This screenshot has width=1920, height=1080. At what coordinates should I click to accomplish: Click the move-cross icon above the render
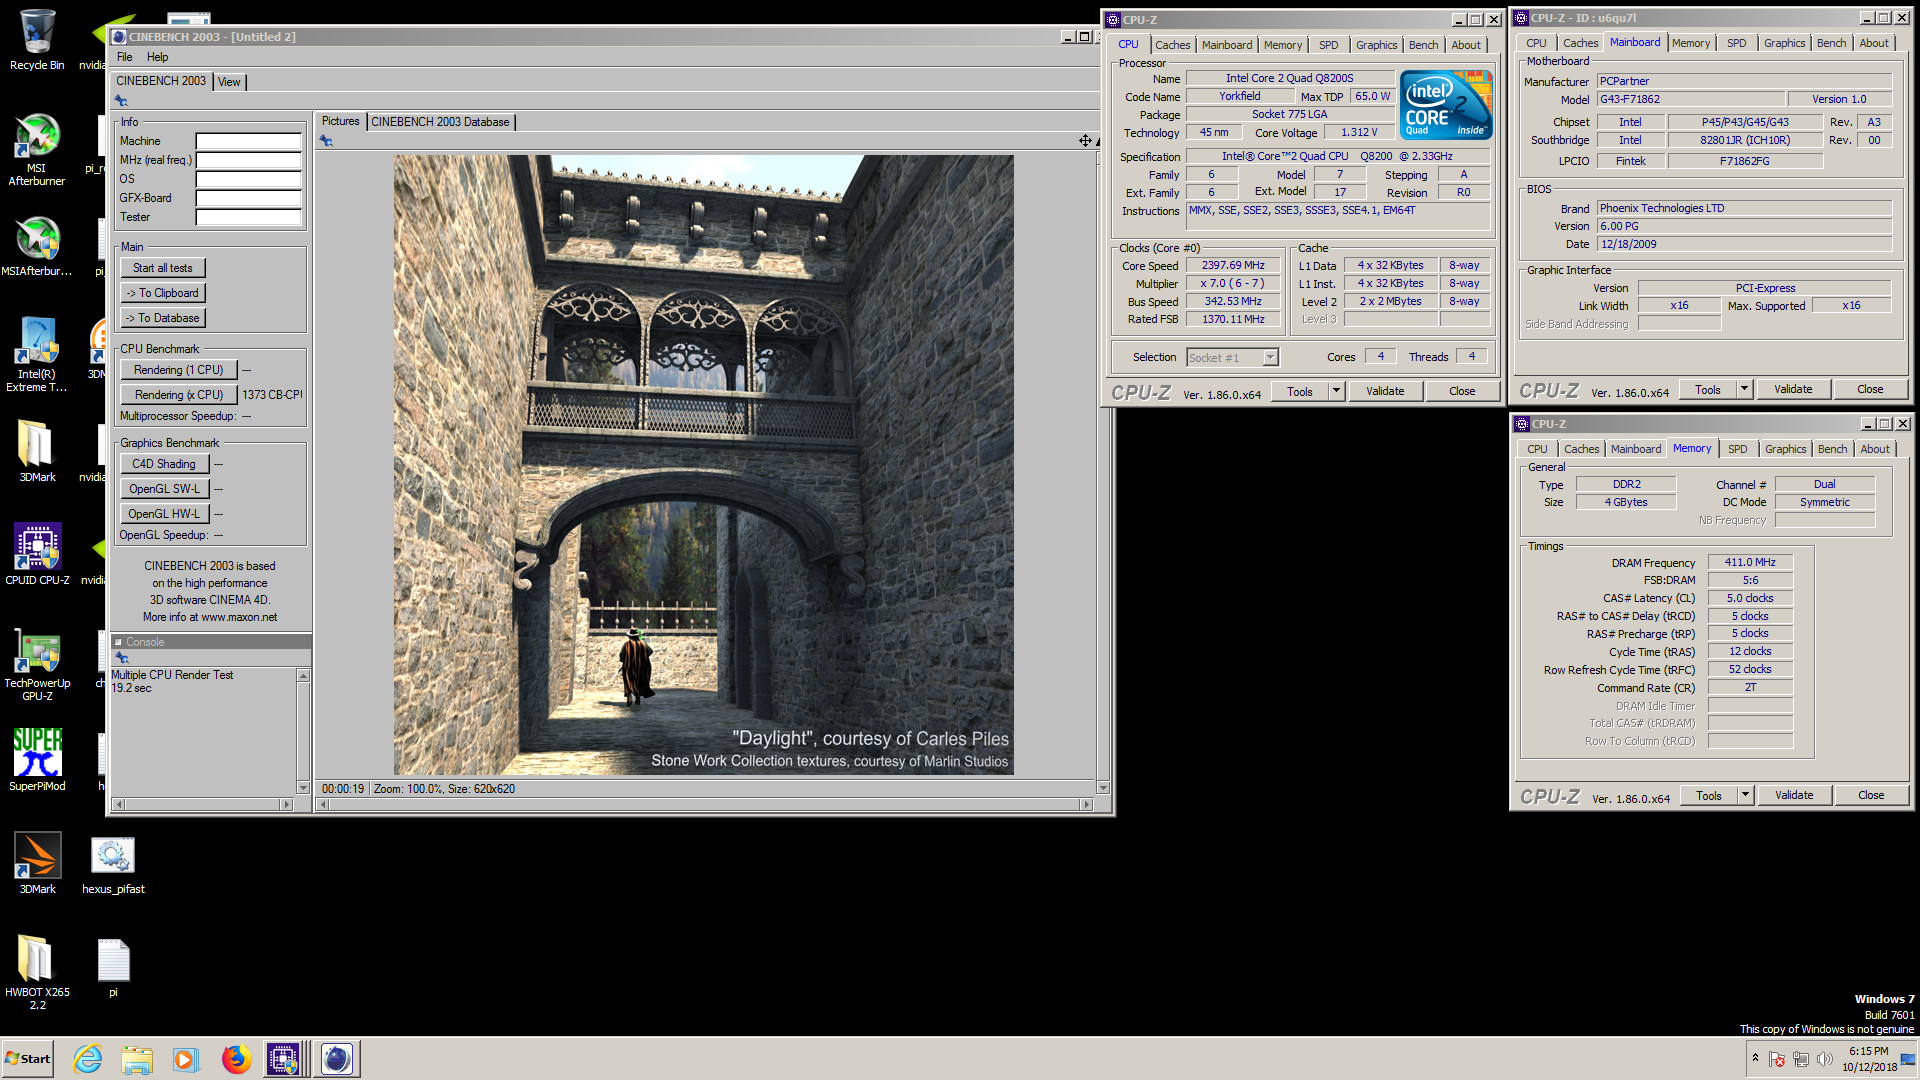[x=1085, y=141]
